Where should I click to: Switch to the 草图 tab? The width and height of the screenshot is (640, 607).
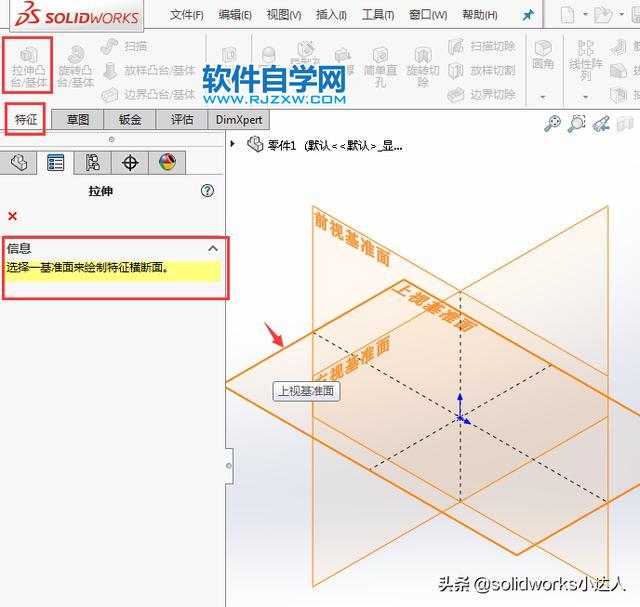[x=78, y=120]
